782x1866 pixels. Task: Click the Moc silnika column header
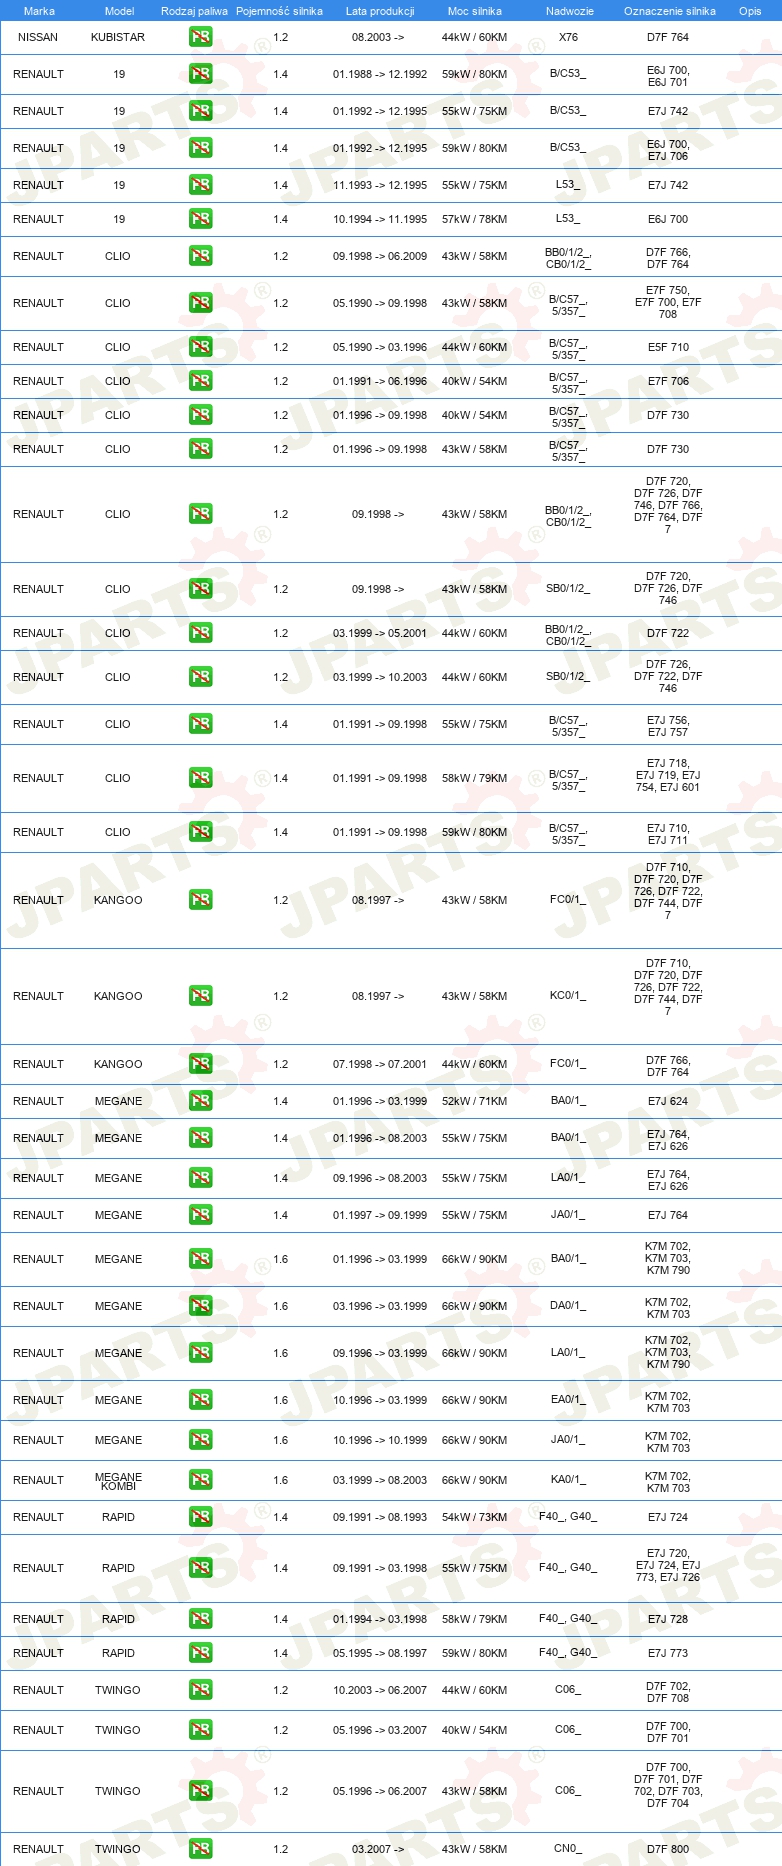475,11
